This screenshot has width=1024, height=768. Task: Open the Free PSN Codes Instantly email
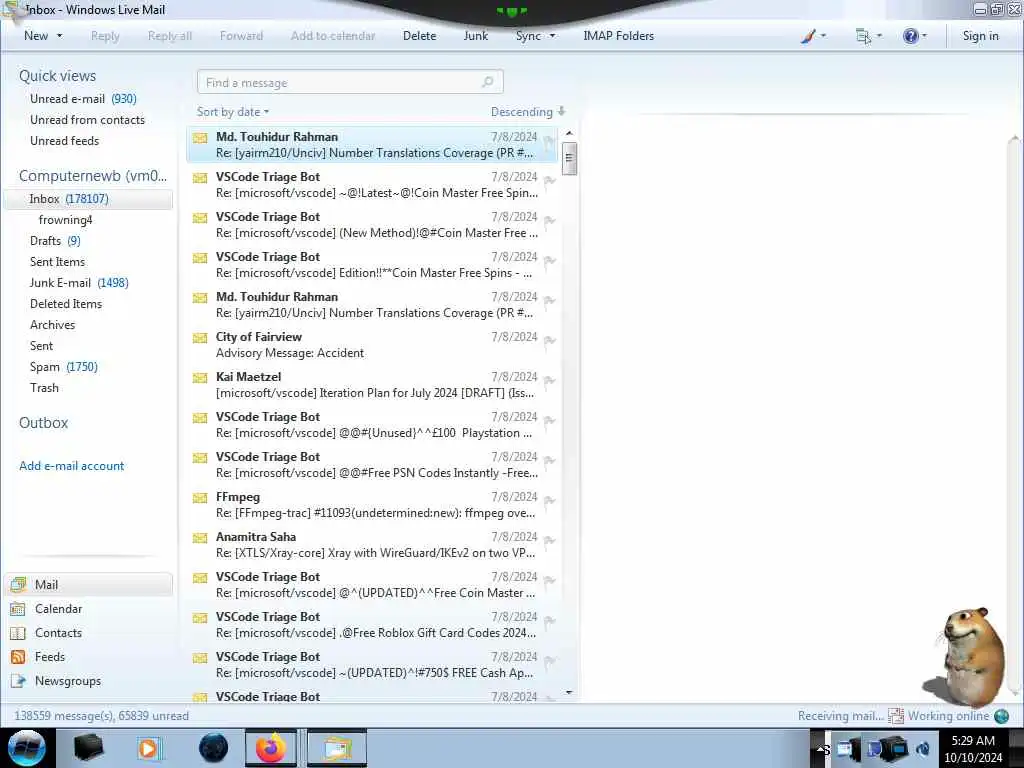point(372,464)
